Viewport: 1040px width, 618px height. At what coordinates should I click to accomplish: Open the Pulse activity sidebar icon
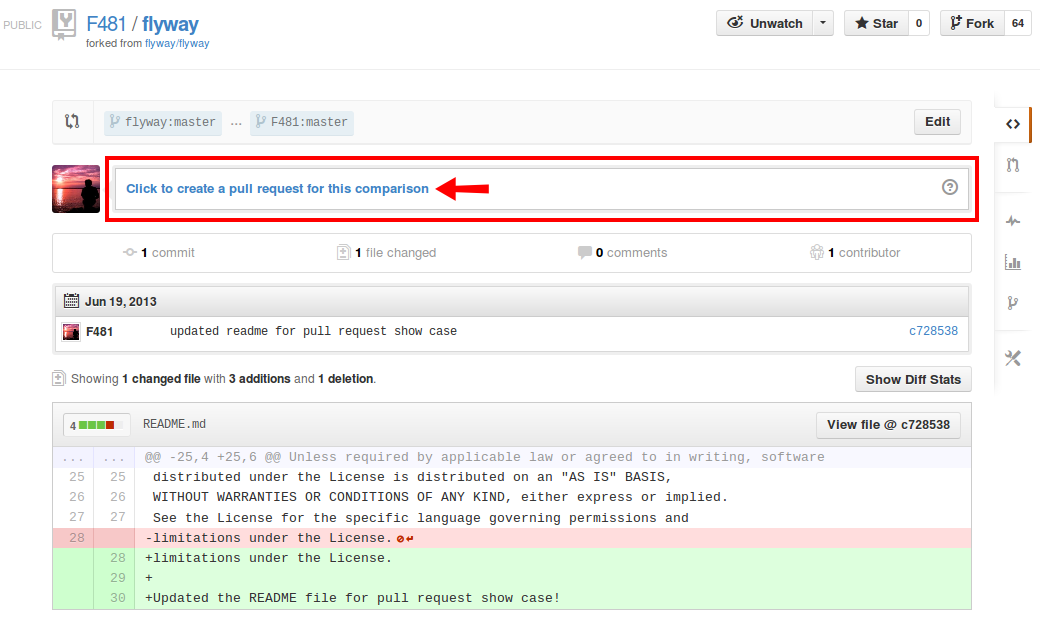click(1012, 221)
